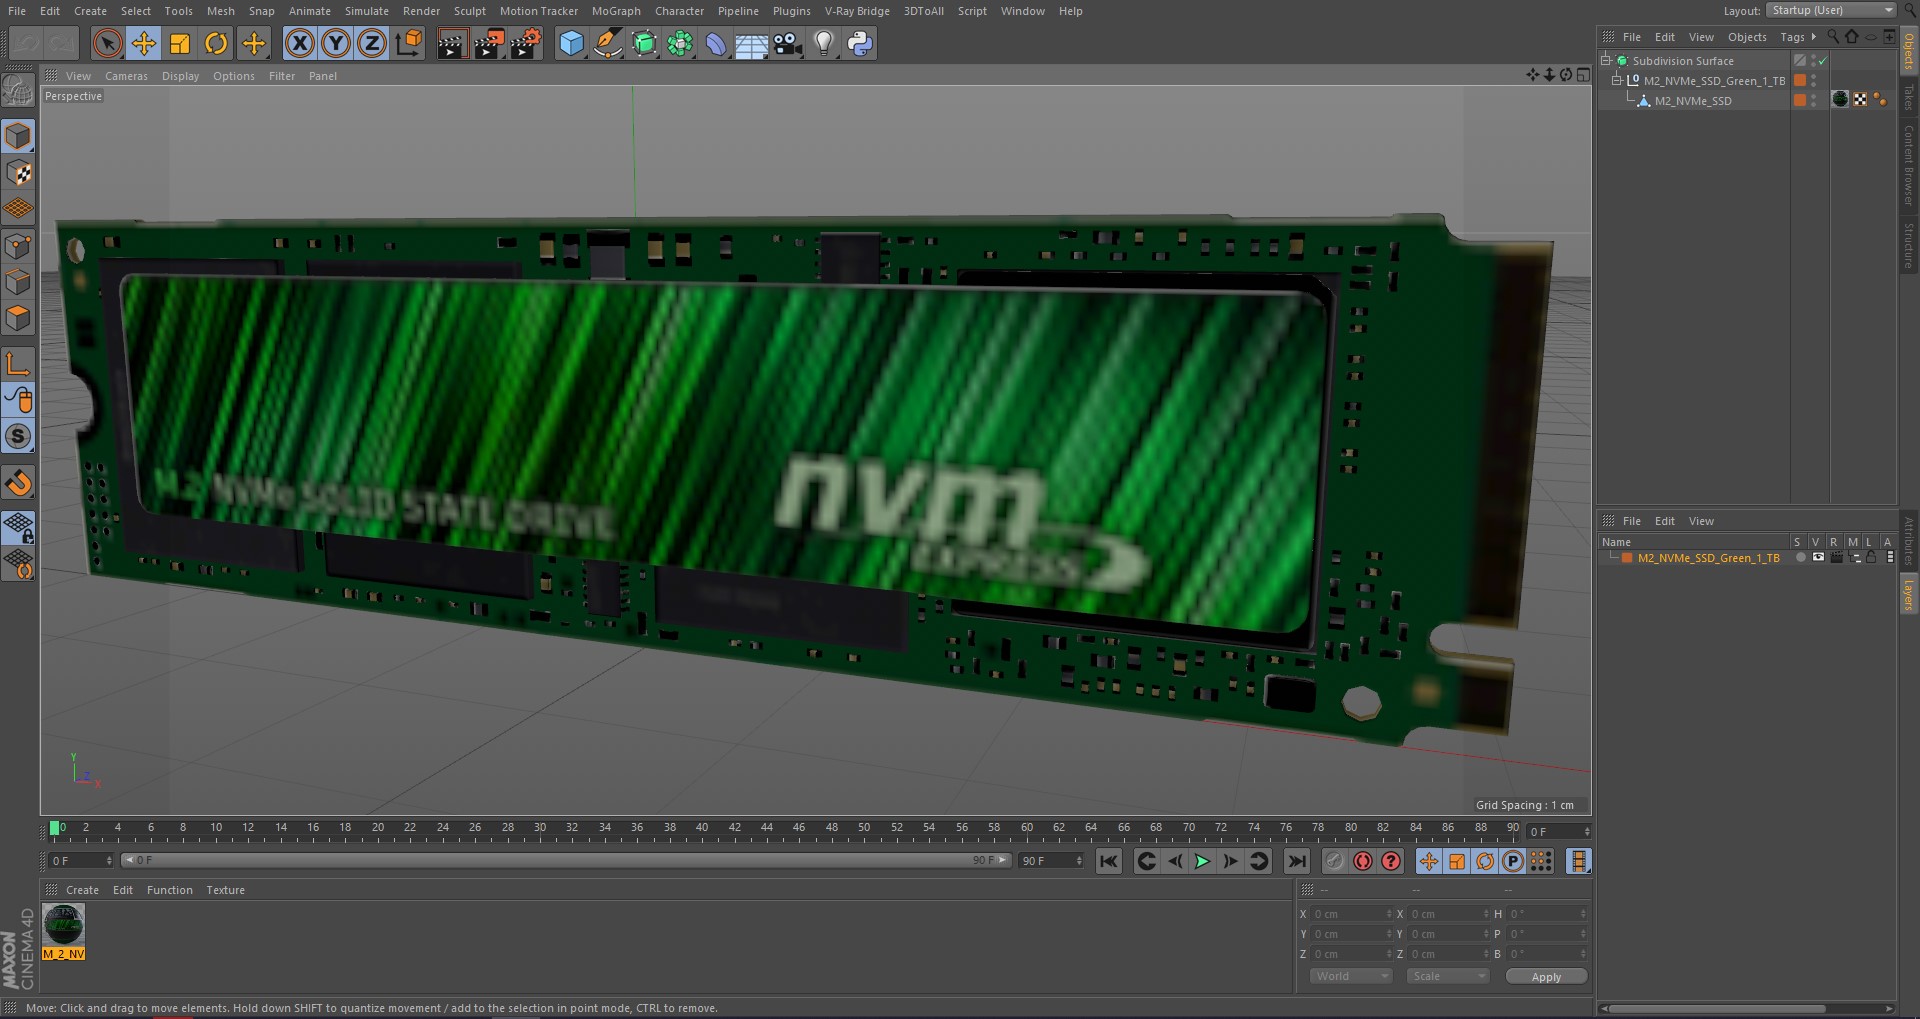1920x1019 pixels.
Task: Click X position input field
Action: 1352,914
